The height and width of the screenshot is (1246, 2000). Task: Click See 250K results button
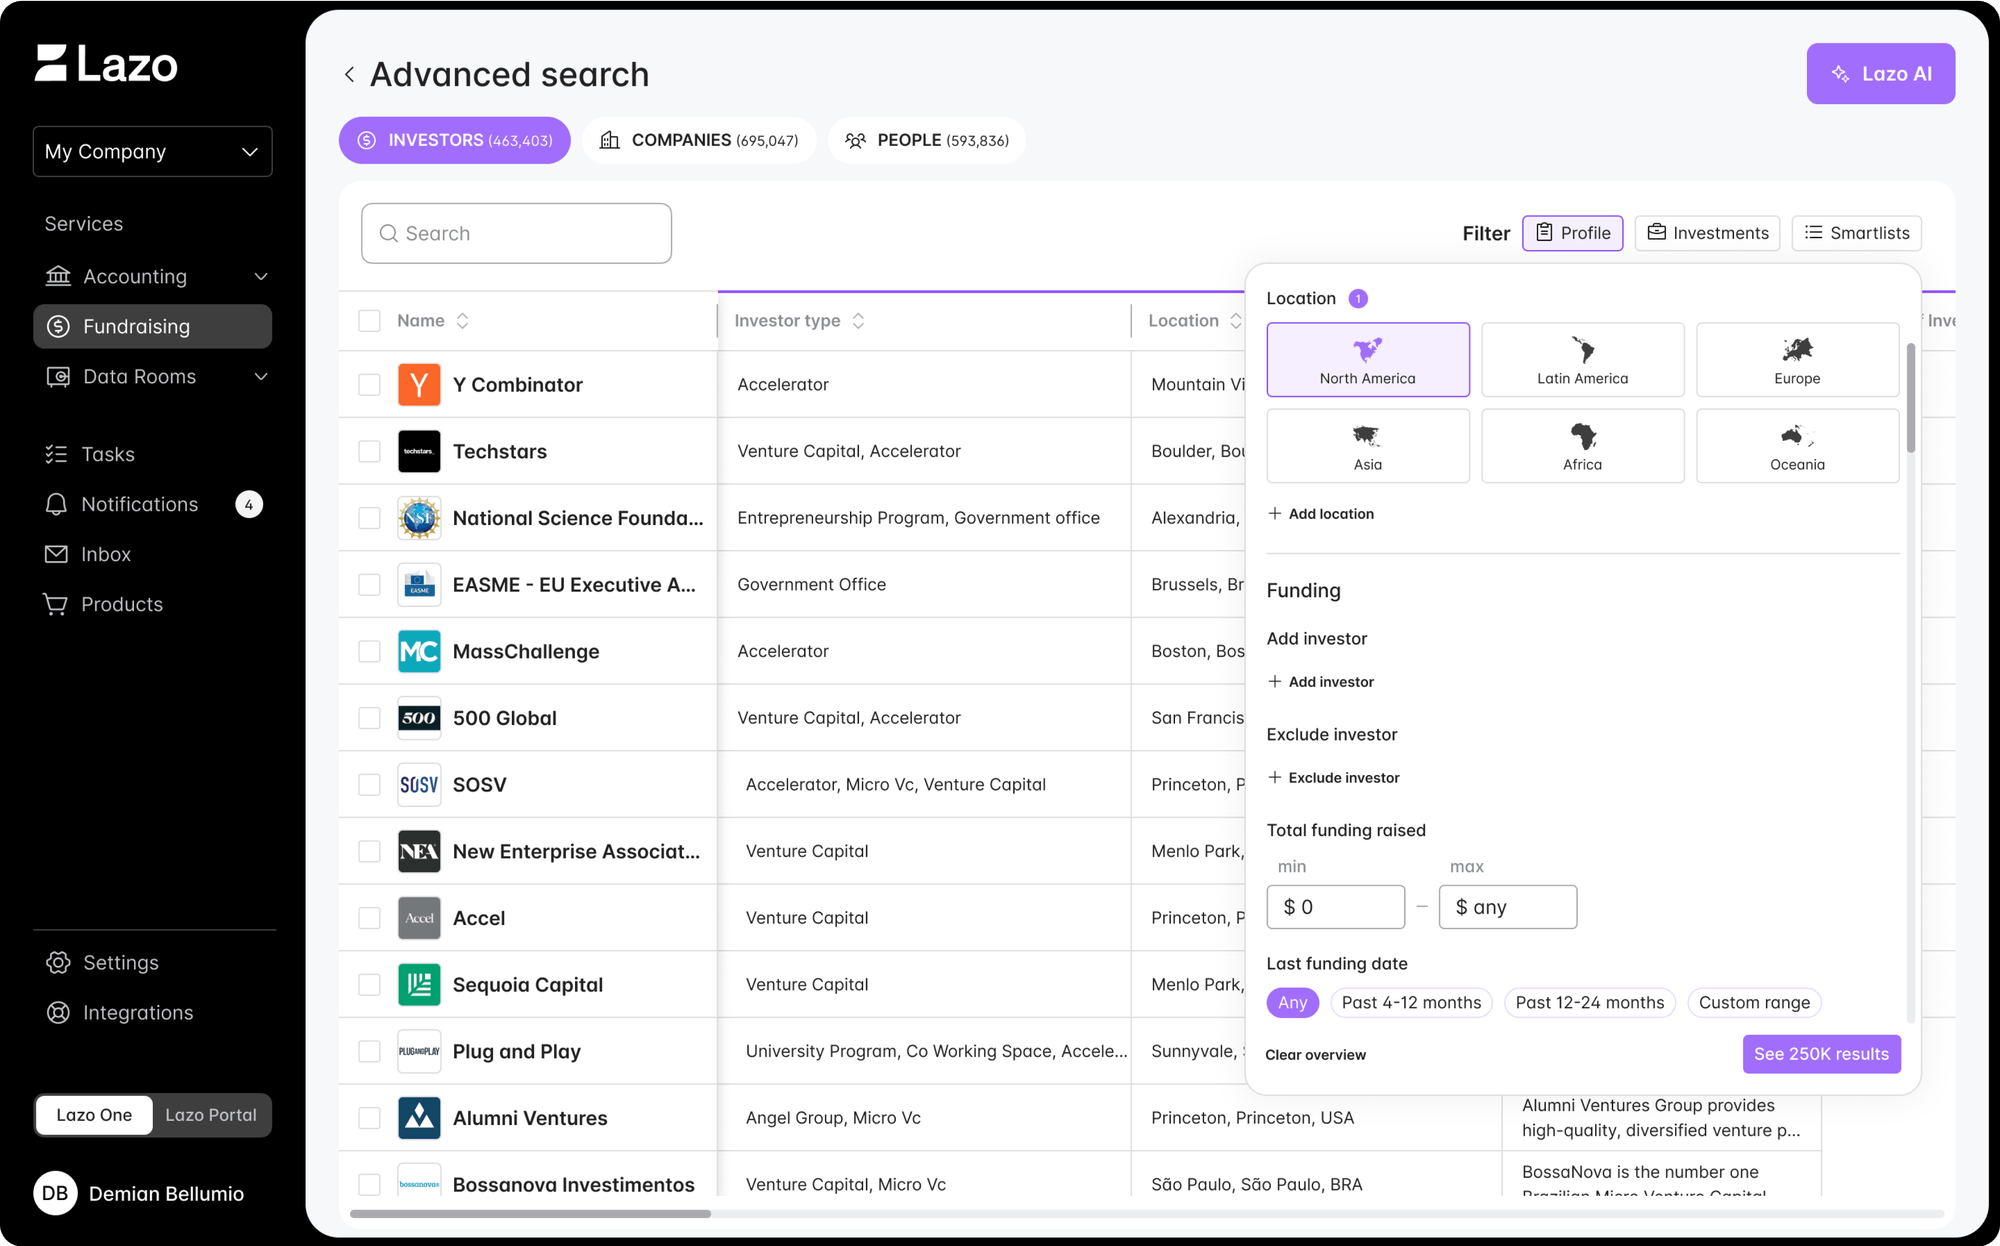1821,1054
